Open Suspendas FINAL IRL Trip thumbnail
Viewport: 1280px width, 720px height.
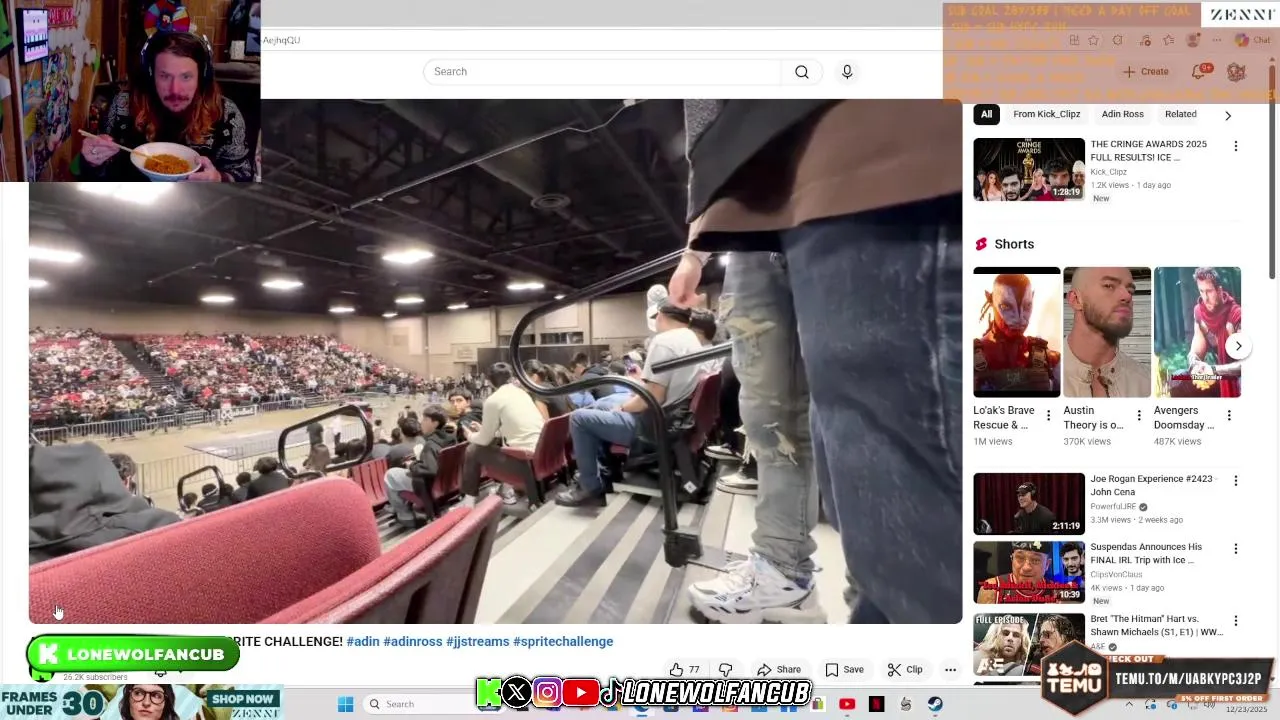click(x=1029, y=572)
